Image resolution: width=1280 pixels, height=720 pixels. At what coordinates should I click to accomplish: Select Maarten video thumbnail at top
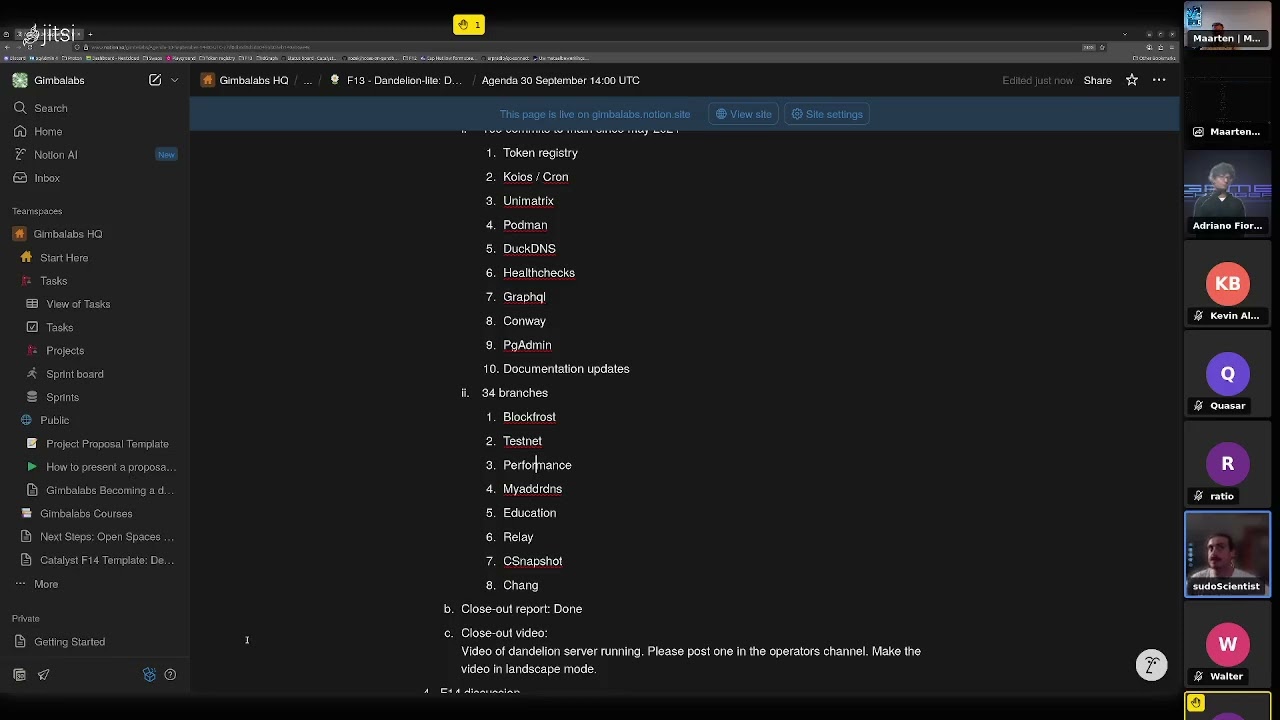pyautogui.click(x=1227, y=25)
